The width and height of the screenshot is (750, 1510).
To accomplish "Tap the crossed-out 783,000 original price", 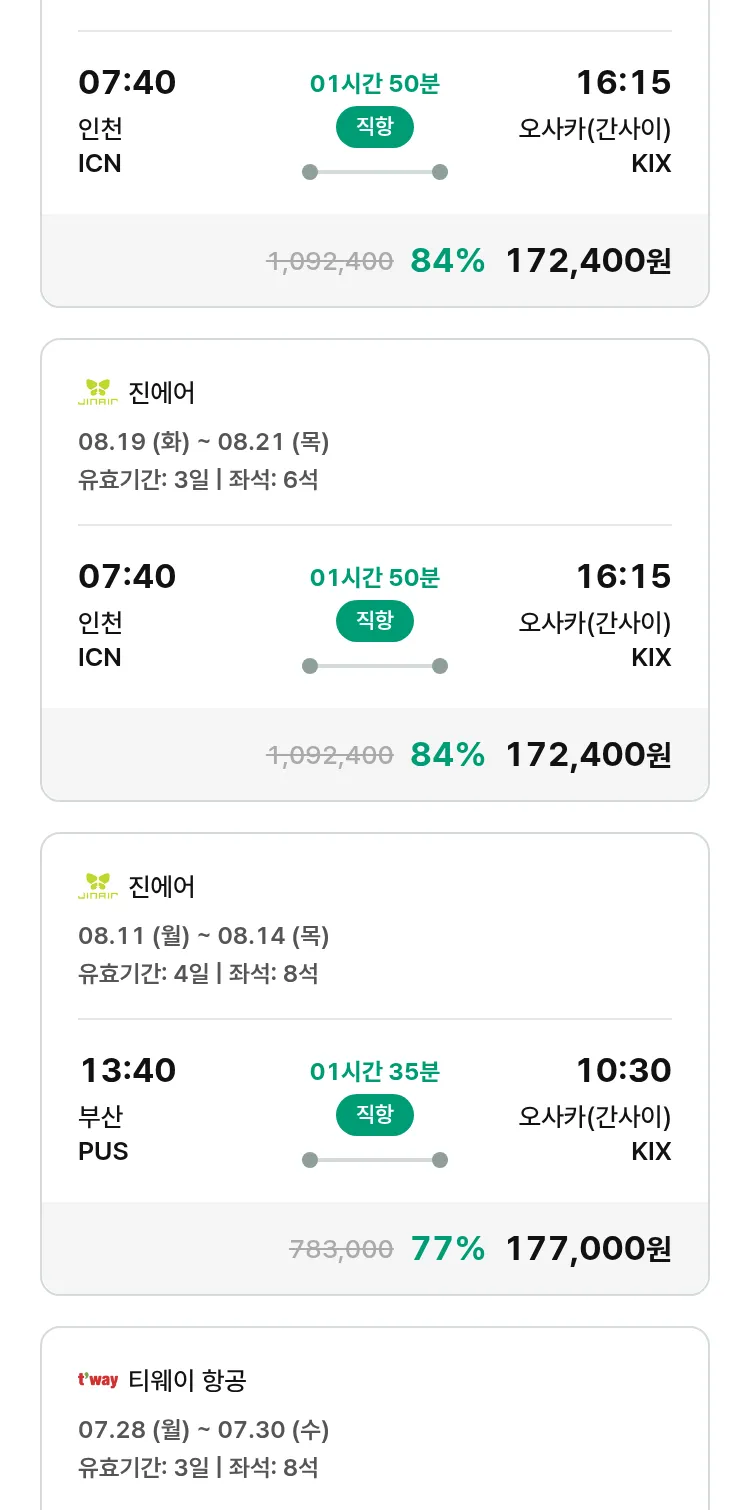I will (341, 1249).
